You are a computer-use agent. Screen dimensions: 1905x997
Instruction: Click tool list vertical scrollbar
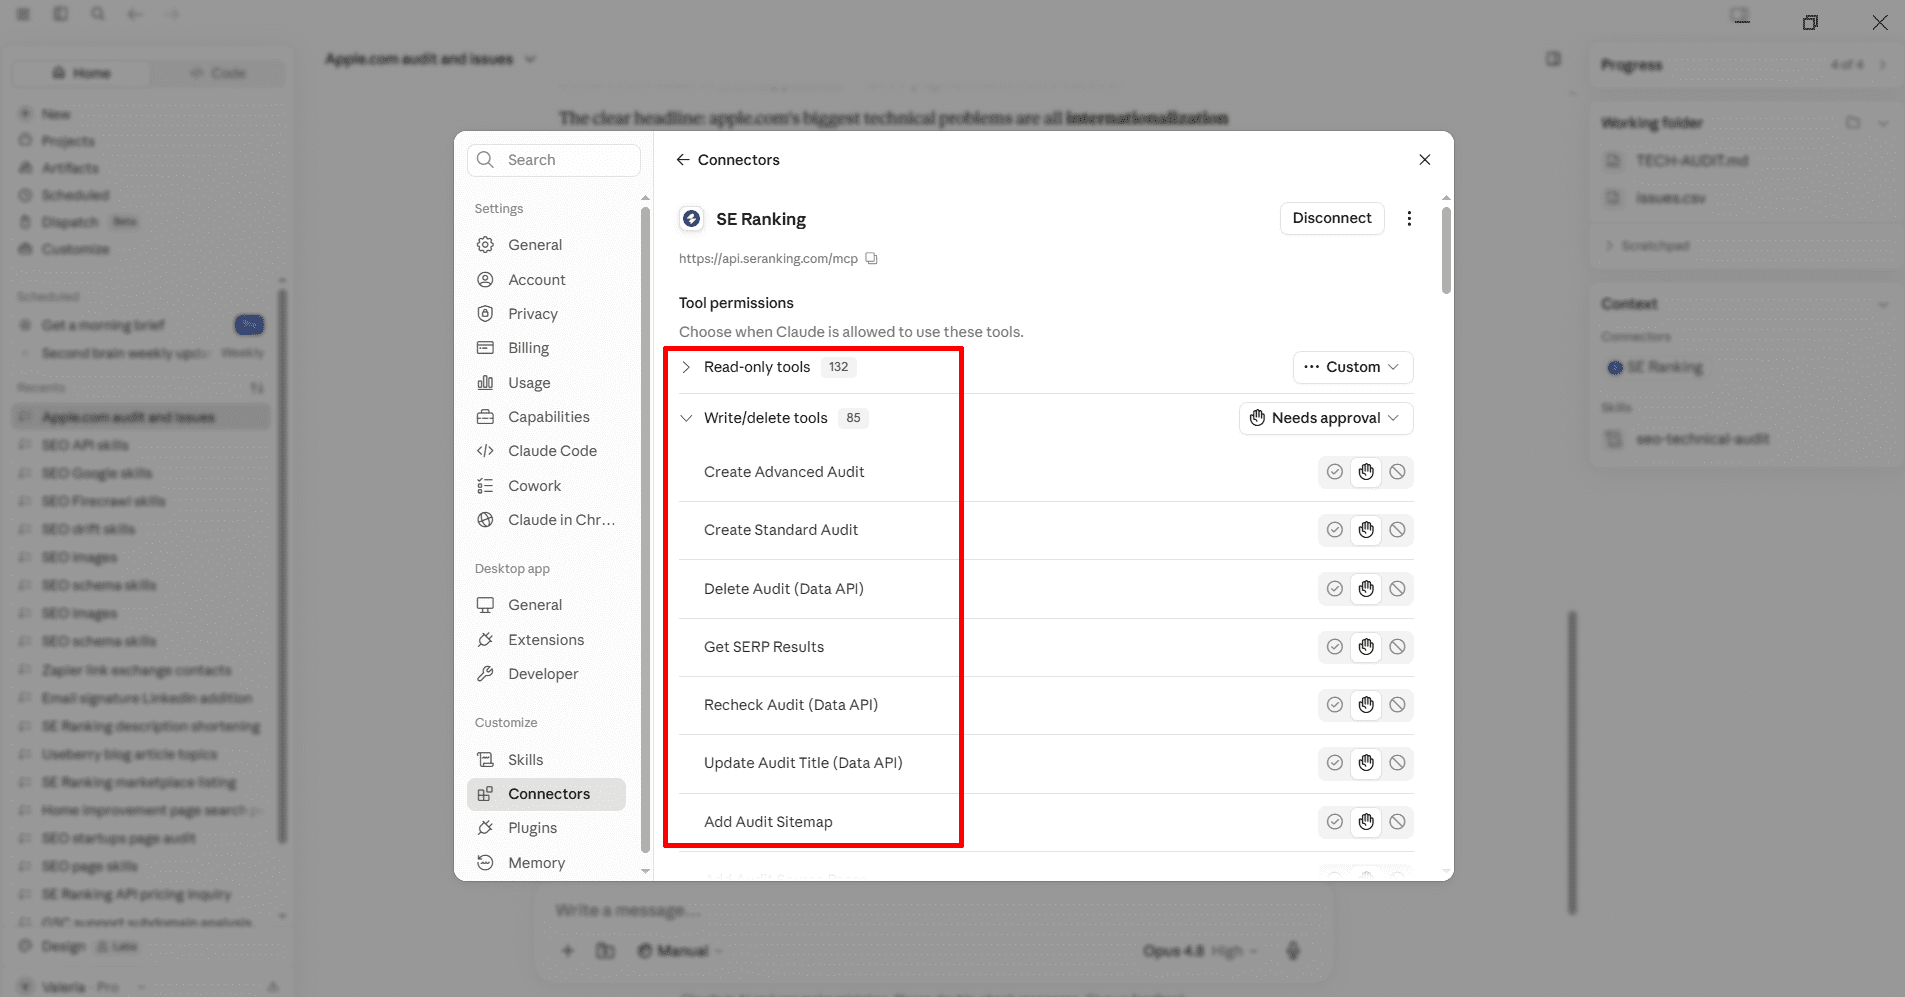pos(1446,250)
